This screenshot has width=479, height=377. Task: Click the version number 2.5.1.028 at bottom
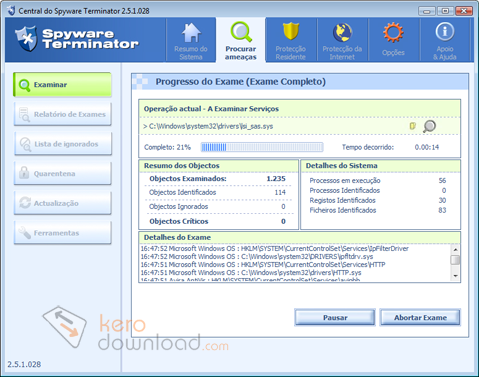click(x=24, y=364)
